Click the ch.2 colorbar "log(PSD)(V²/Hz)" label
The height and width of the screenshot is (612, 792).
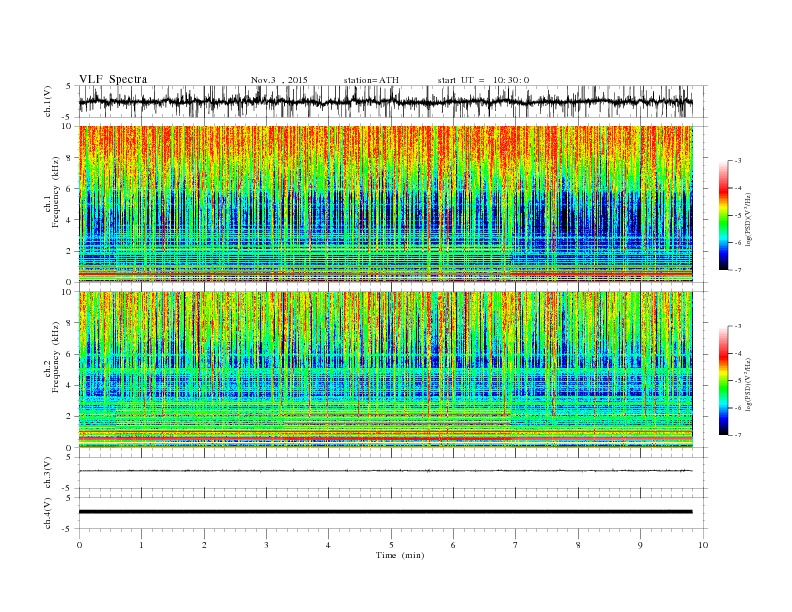pos(749,383)
